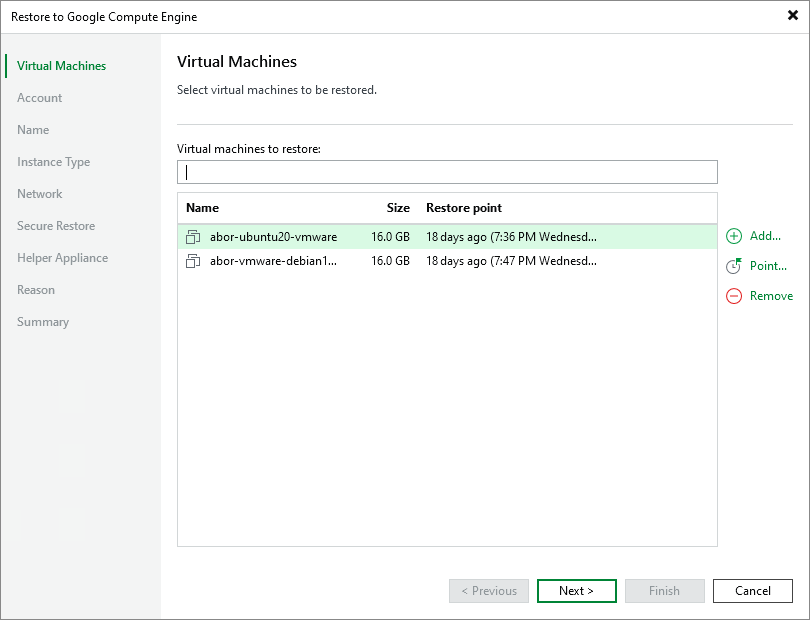Image resolution: width=810 pixels, height=620 pixels.
Task: Click Remove to delete selected VM
Action: pos(771,296)
